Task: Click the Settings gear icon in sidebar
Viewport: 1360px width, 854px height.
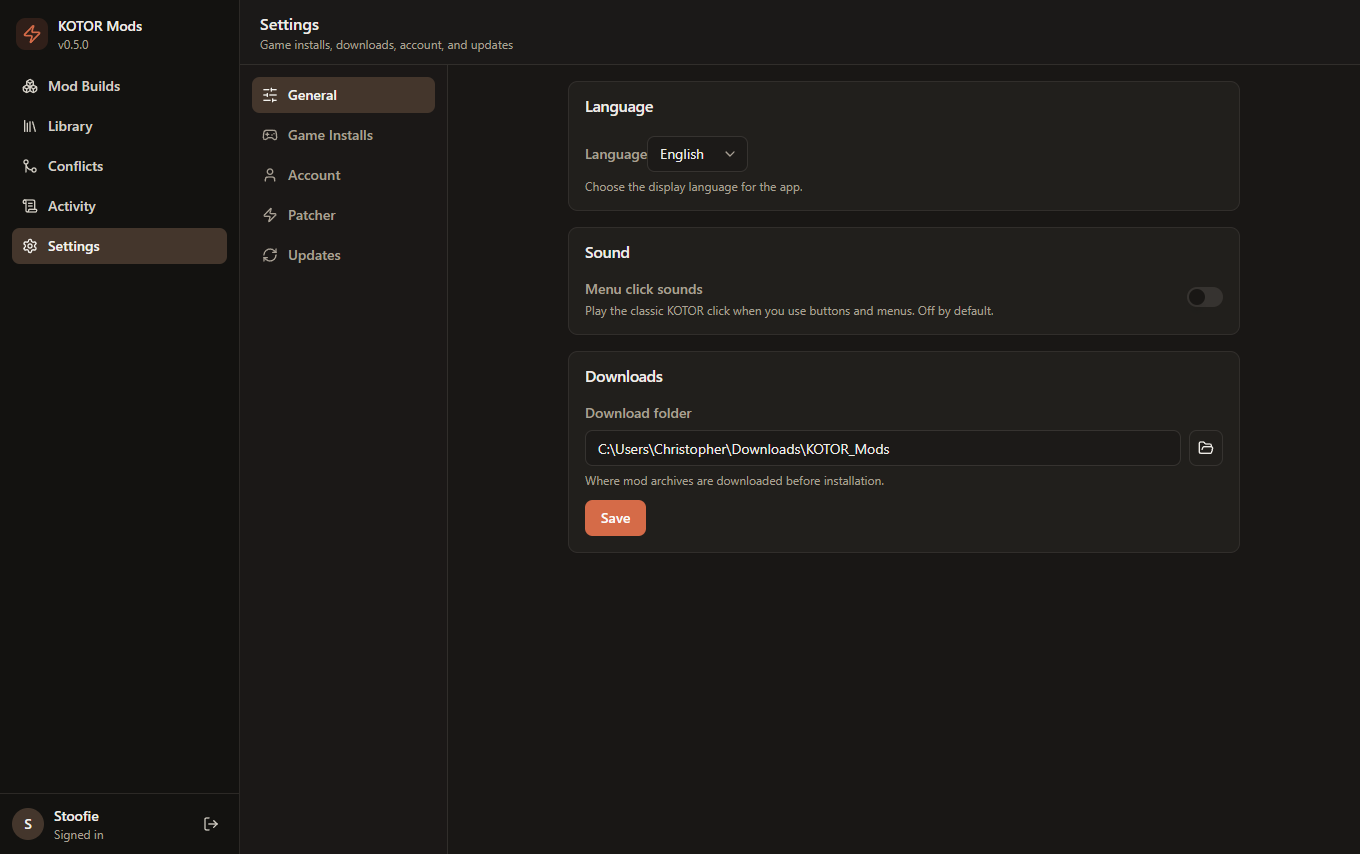Action: pos(30,246)
